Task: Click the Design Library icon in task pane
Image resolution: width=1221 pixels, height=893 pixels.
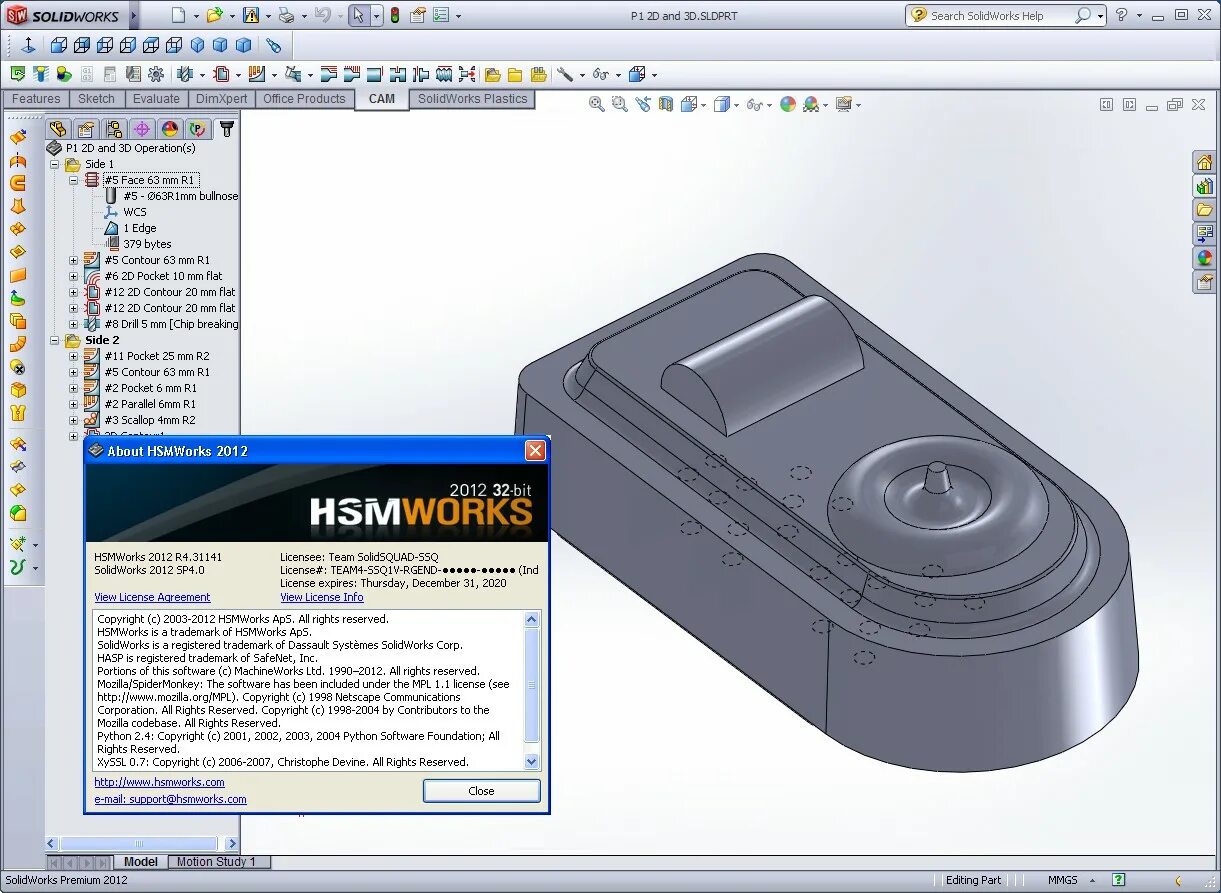Action: pos(1206,186)
